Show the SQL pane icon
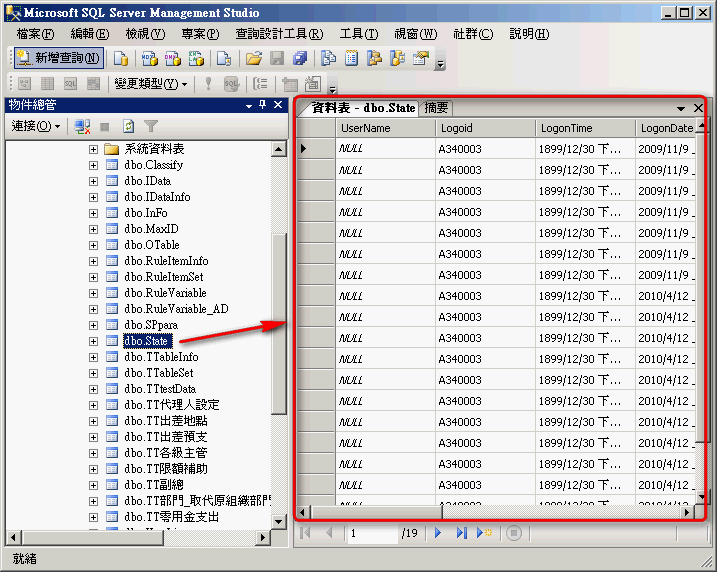Screen dimensions: 717x572 [70, 84]
